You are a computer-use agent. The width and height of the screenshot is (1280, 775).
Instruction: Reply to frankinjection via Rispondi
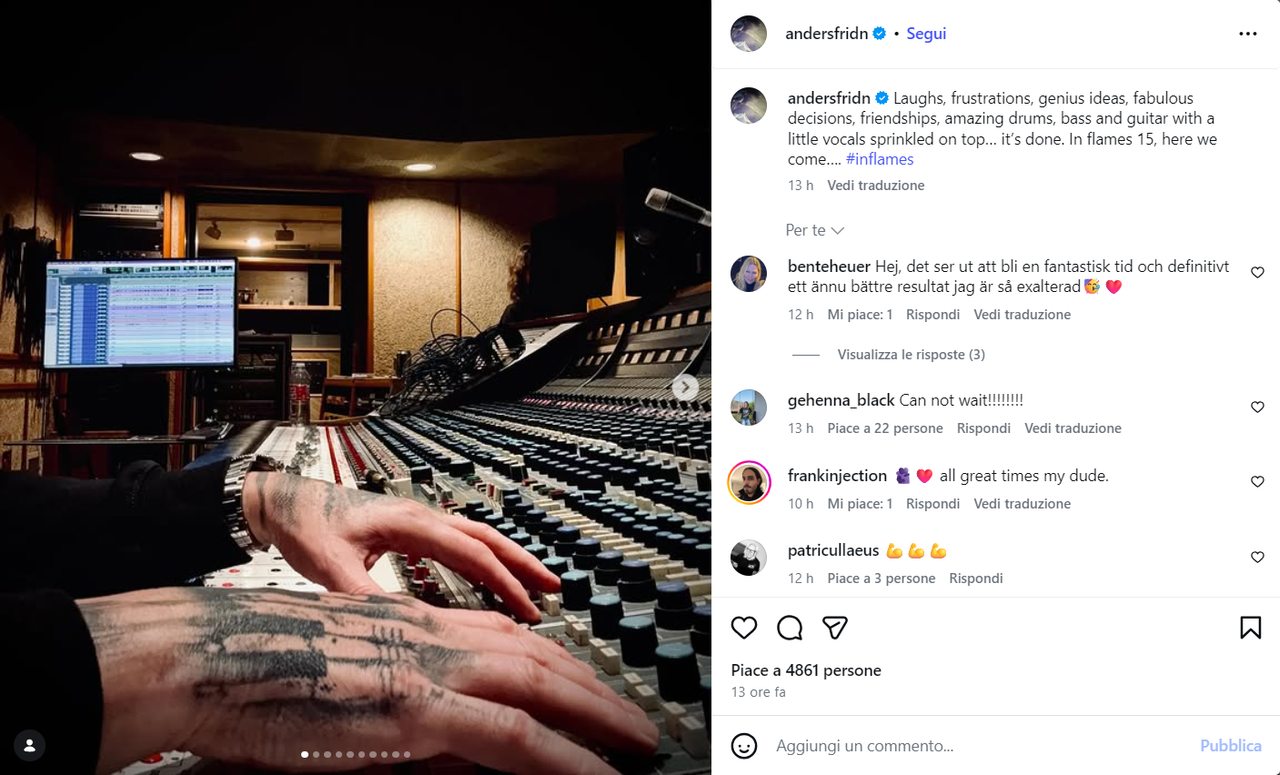(x=933, y=504)
